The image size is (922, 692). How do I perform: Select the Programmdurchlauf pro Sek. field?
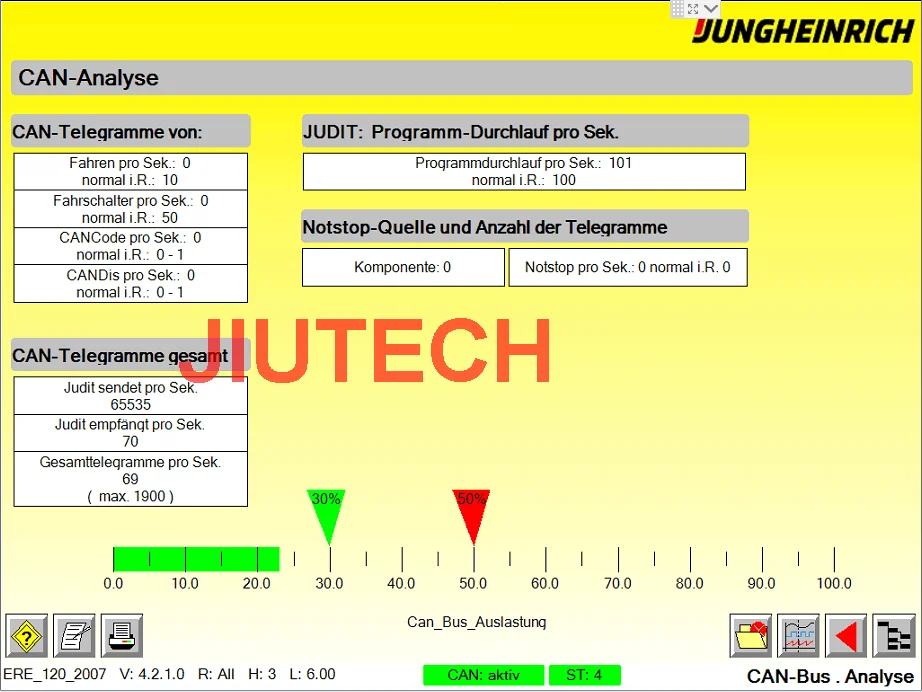(x=524, y=172)
